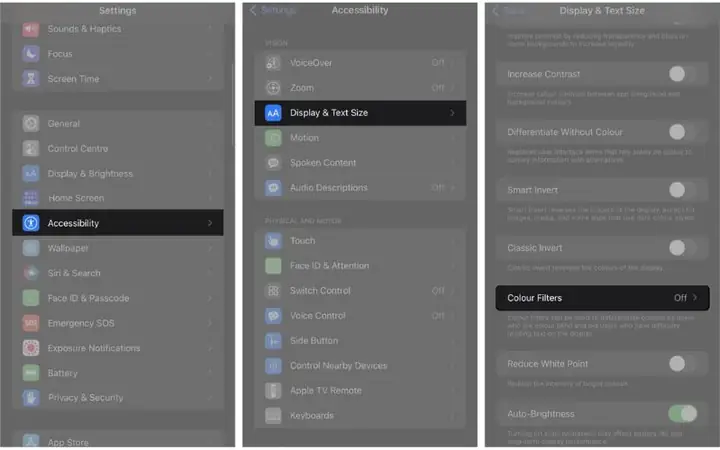Enable the Classic Invert switch
720x450 pixels.
tap(682, 248)
